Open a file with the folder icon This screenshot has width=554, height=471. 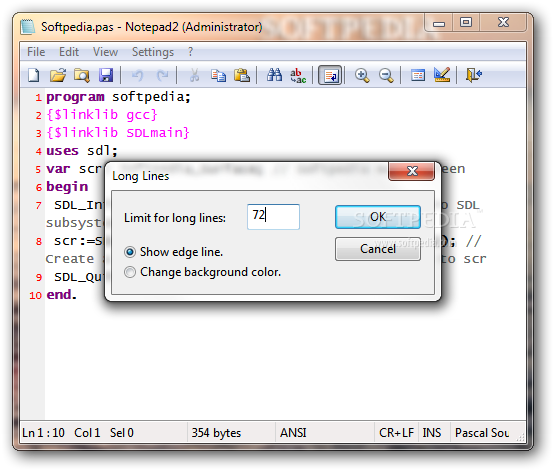coord(58,75)
